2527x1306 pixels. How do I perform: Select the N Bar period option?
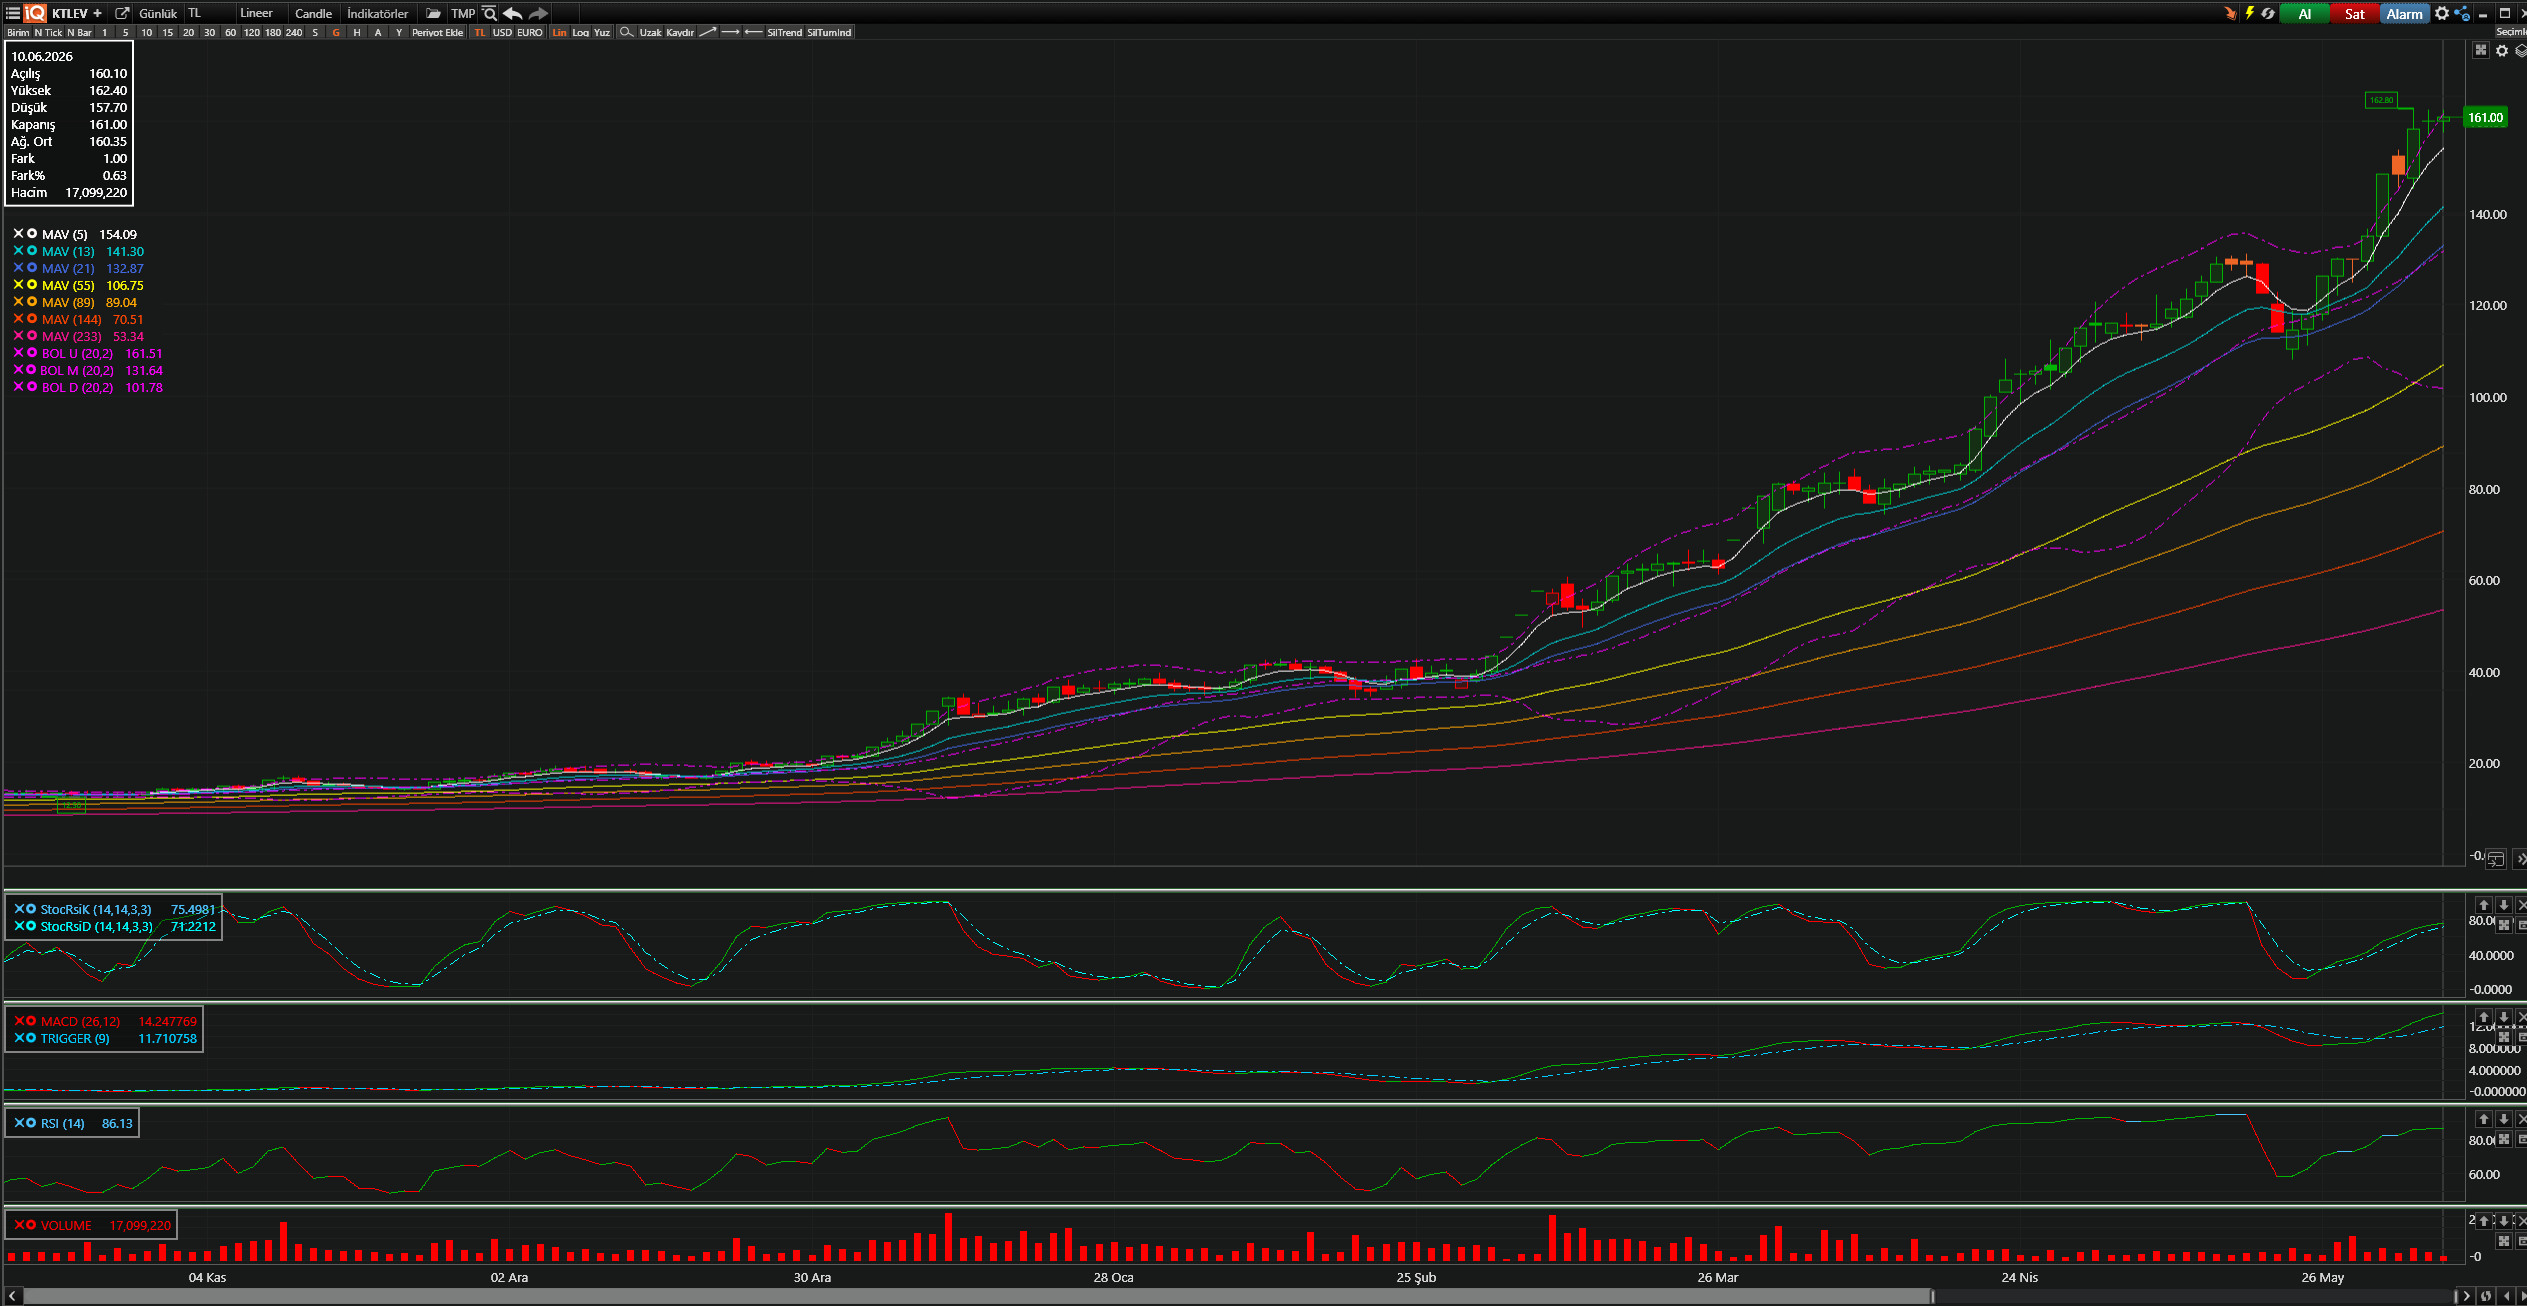[x=79, y=32]
